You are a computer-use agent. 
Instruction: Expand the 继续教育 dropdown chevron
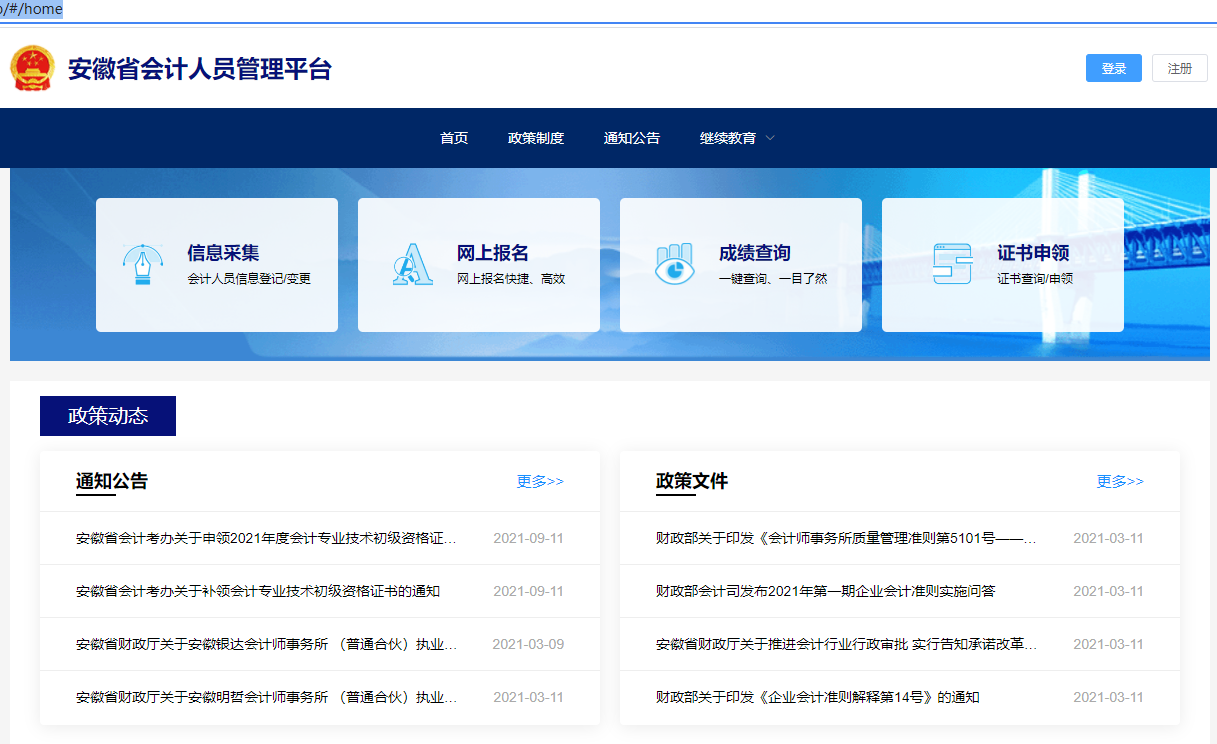pyautogui.click(x=770, y=138)
